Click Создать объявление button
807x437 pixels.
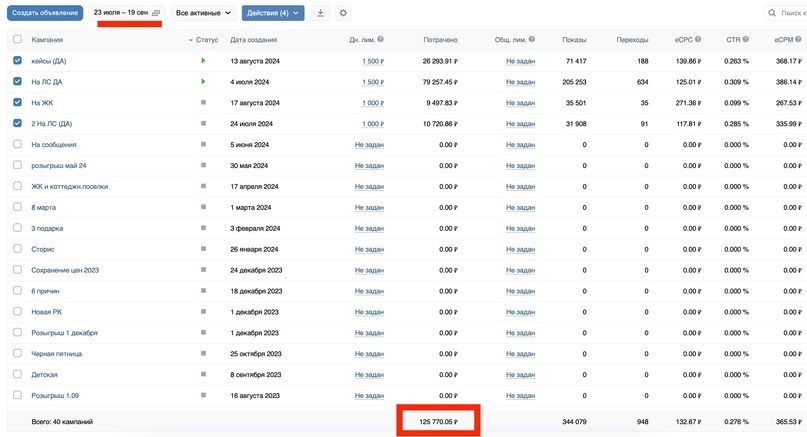tap(45, 13)
